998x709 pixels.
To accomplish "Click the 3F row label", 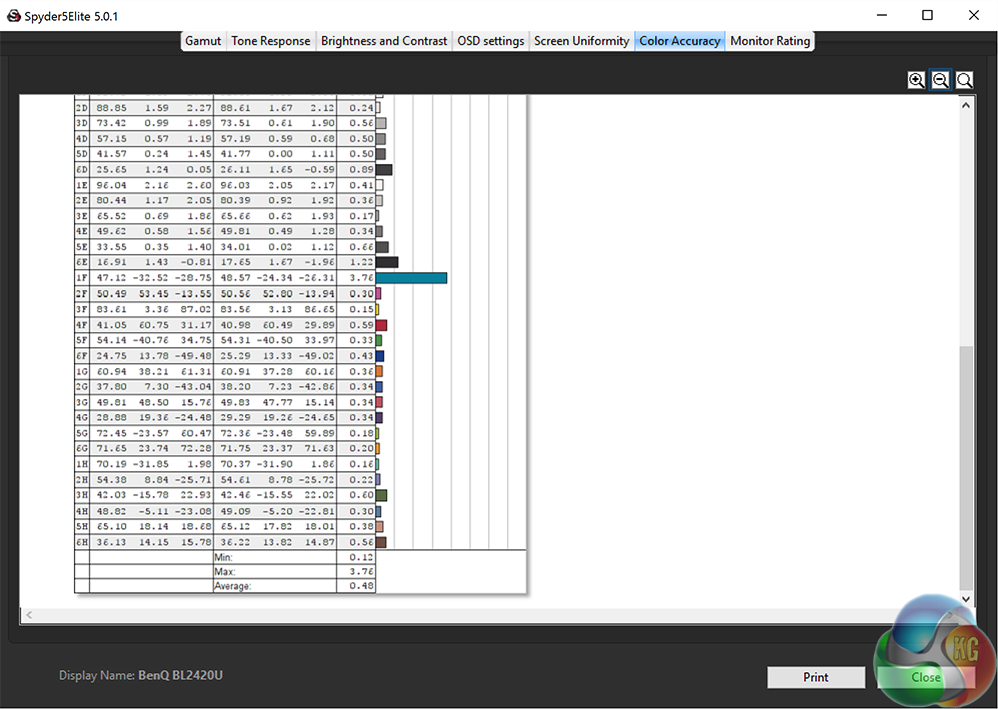I will (x=81, y=309).
